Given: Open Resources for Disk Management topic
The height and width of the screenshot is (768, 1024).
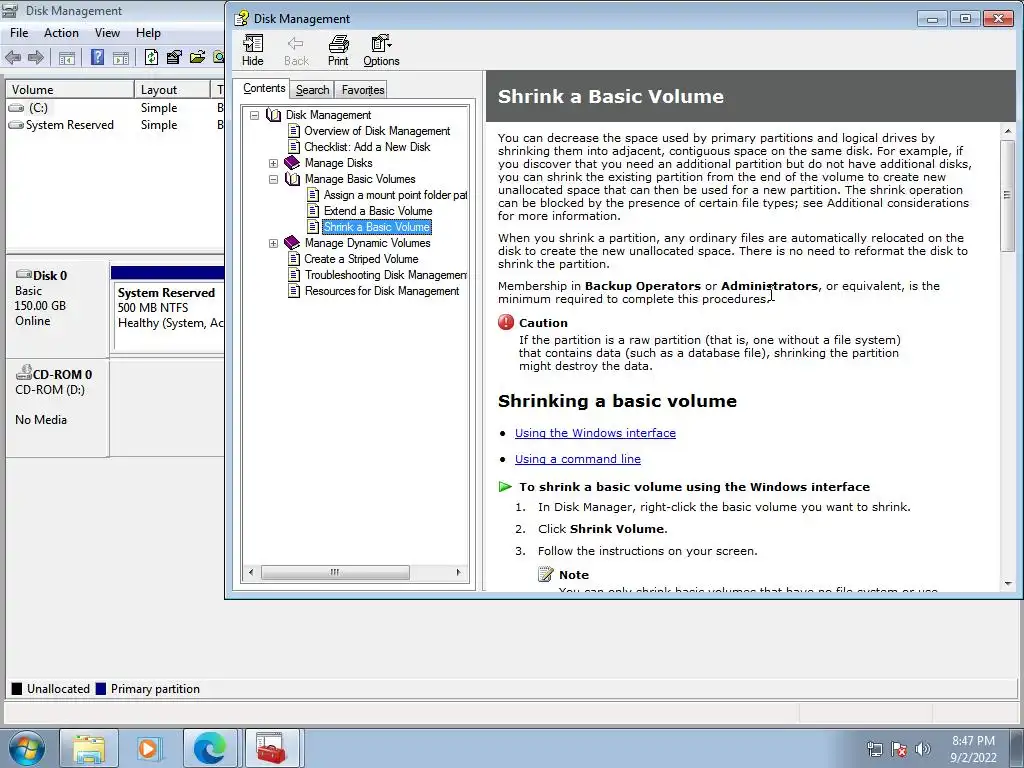Looking at the screenshot, I should coord(381,291).
